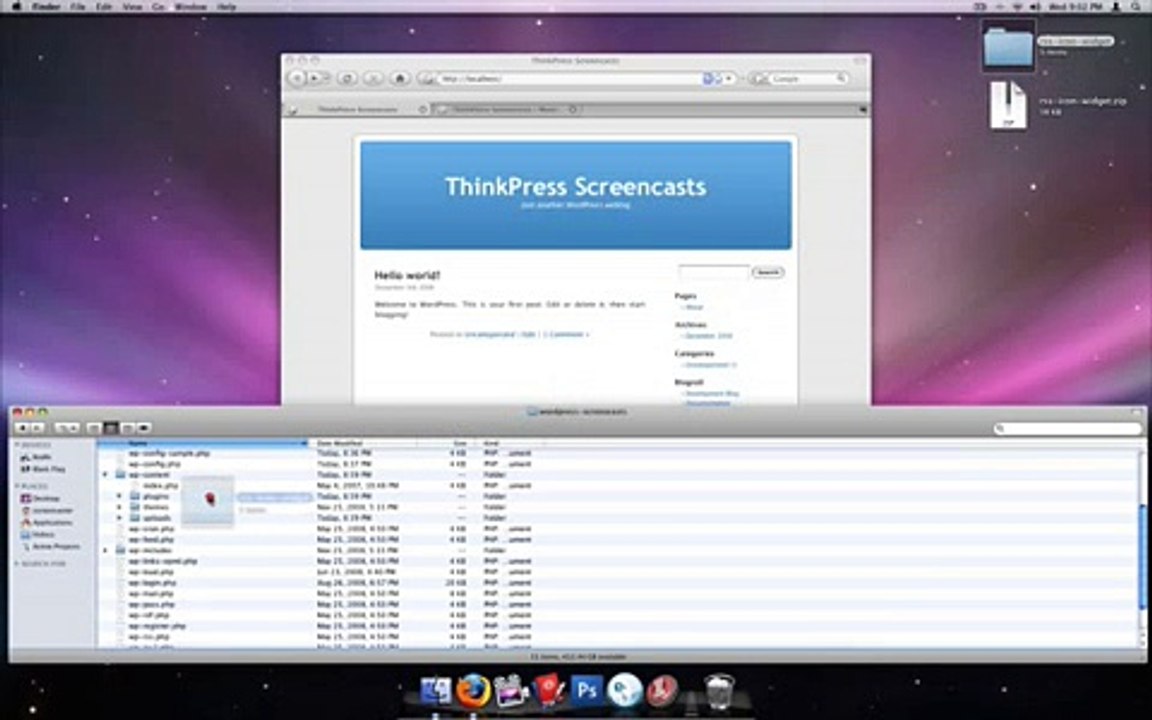Screen dimensions: 1152x720
Task: Click the Firefox reload button
Action: 348,78
